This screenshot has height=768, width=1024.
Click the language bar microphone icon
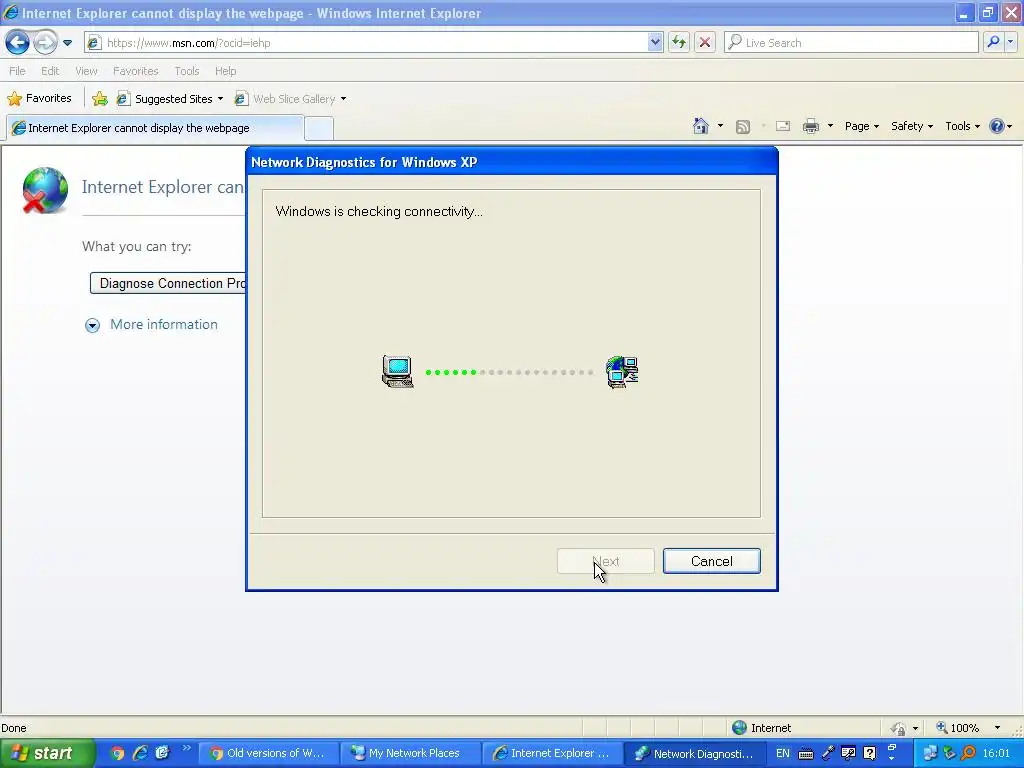point(827,754)
